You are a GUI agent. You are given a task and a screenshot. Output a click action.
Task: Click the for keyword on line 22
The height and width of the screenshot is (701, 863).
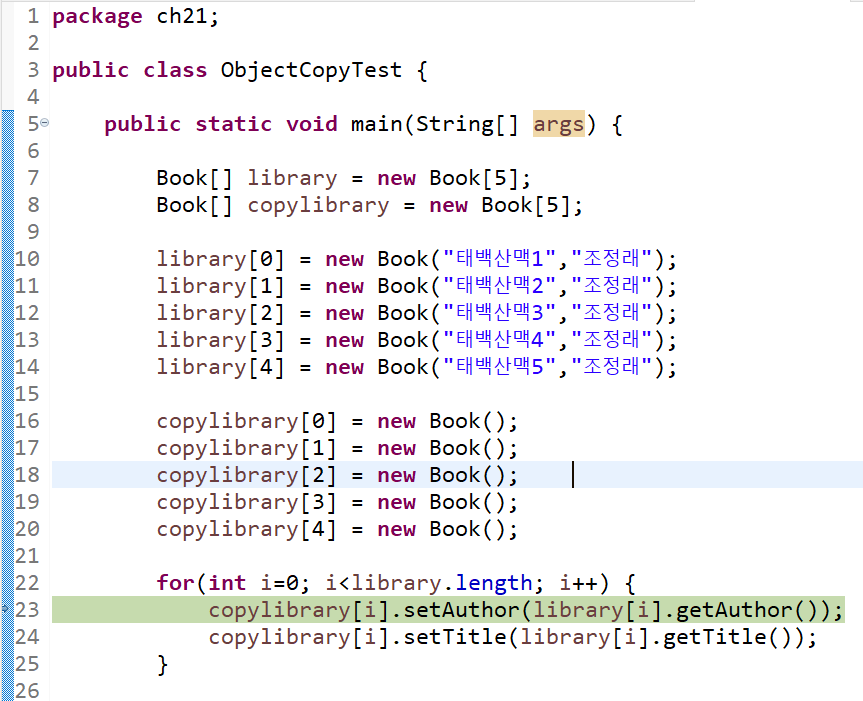coord(175,583)
